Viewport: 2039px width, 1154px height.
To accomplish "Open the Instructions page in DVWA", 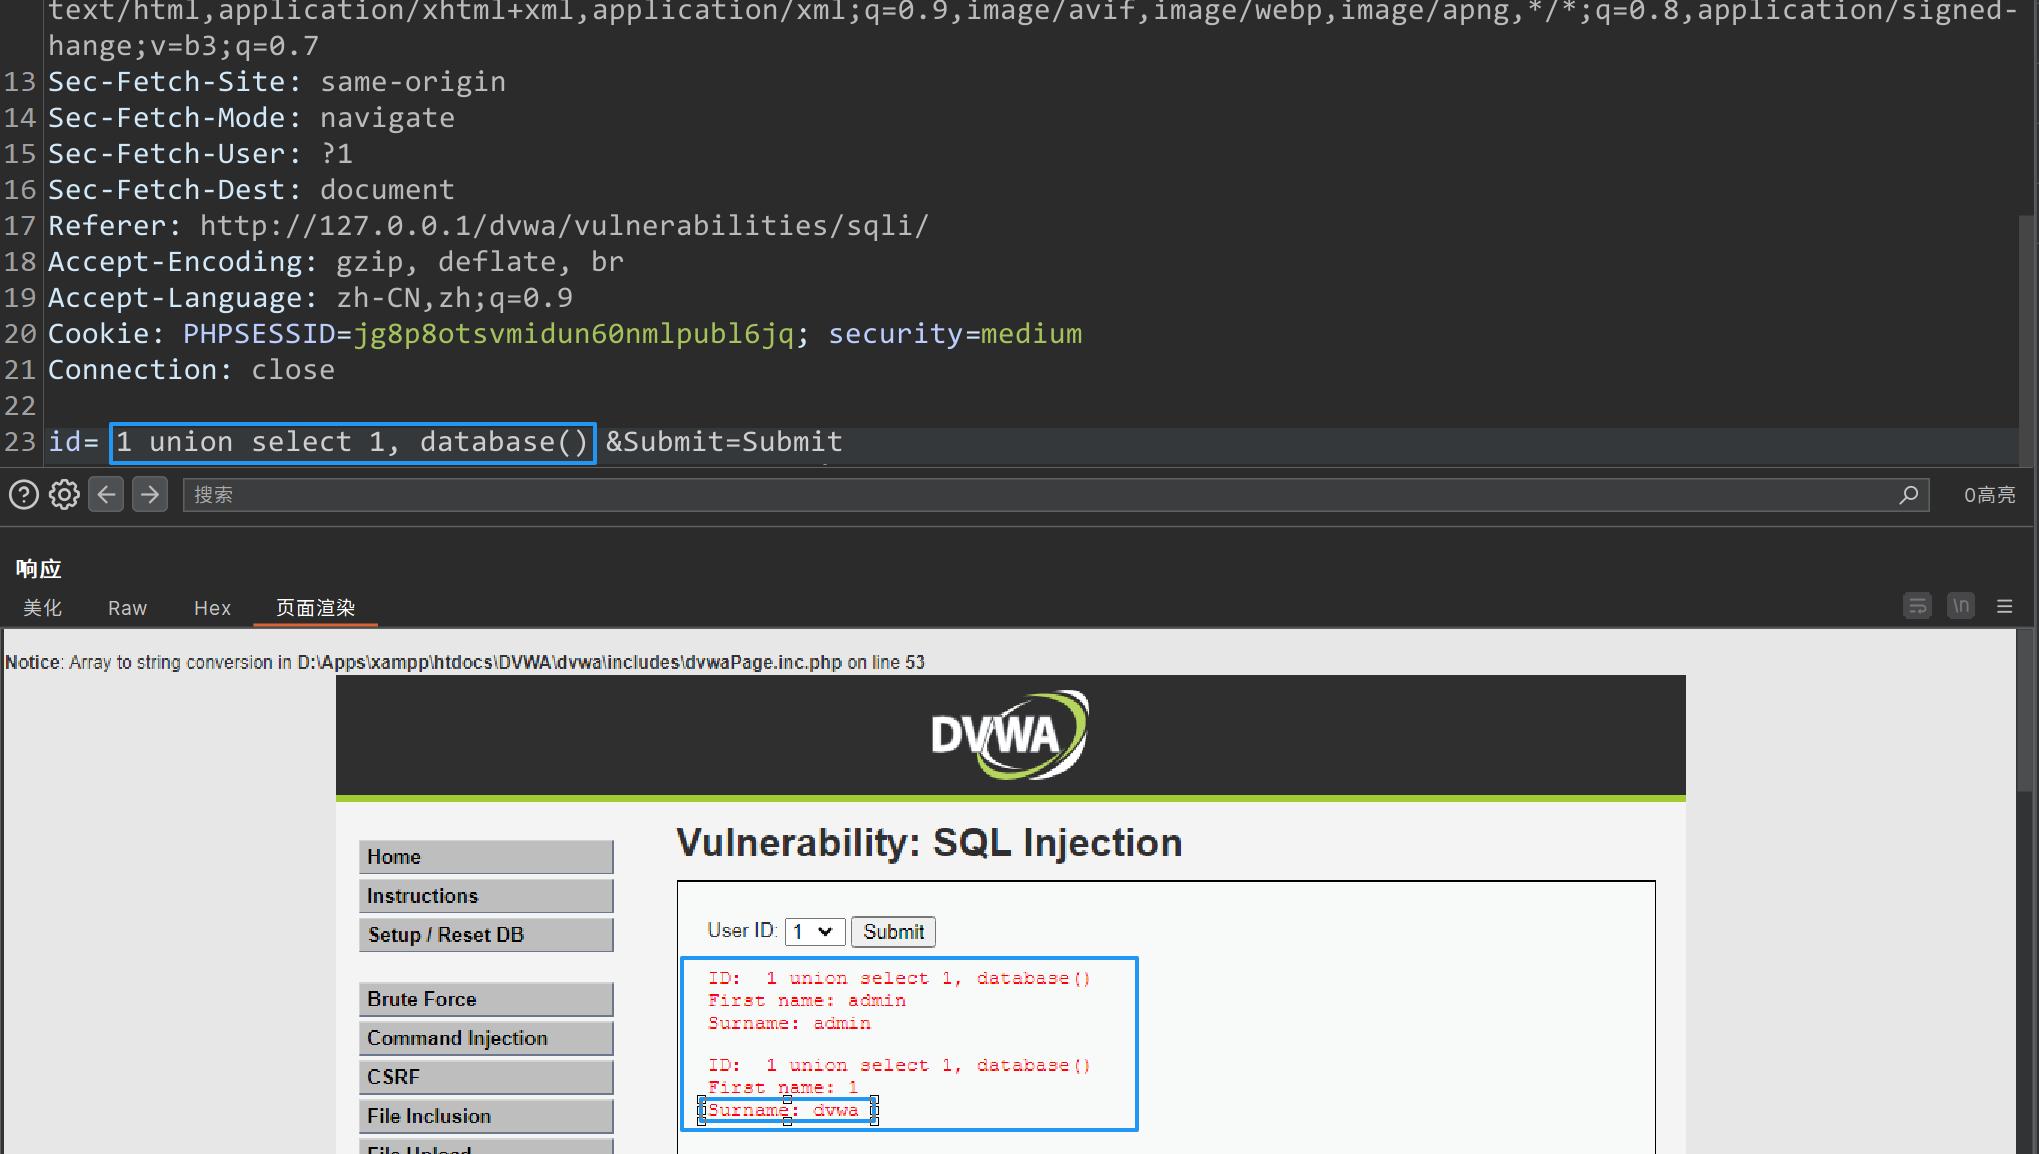I will 486,895.
